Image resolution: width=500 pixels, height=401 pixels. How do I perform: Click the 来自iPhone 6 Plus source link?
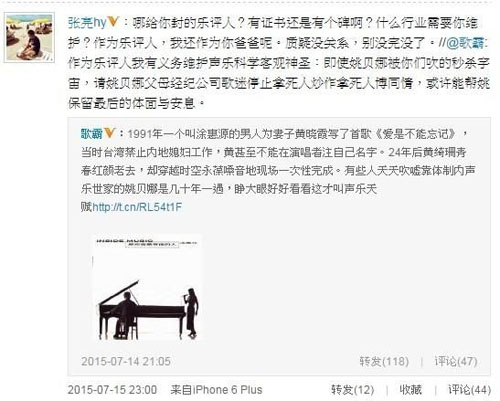coord(216,390)
